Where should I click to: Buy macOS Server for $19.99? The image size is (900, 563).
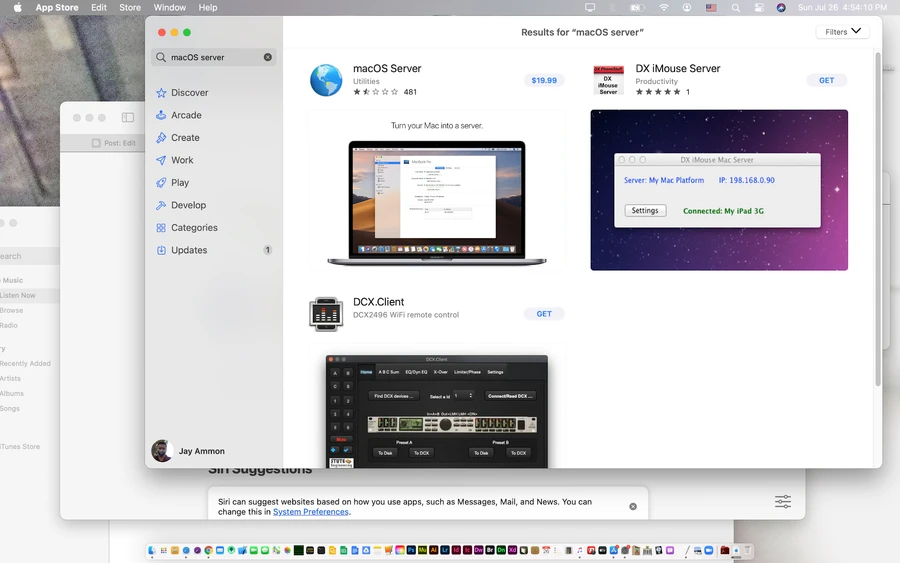click(x=544, y=80)
